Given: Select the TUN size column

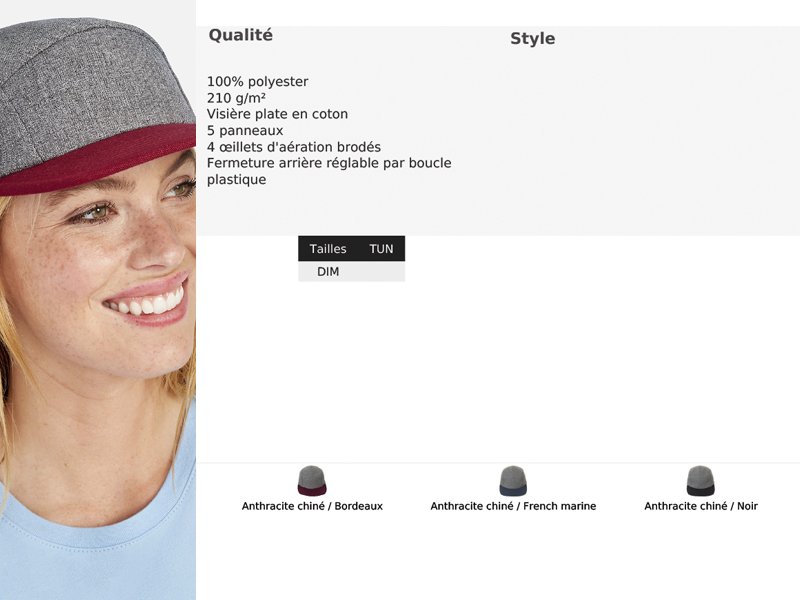Looking at the screenshot, I should [381, 249].
